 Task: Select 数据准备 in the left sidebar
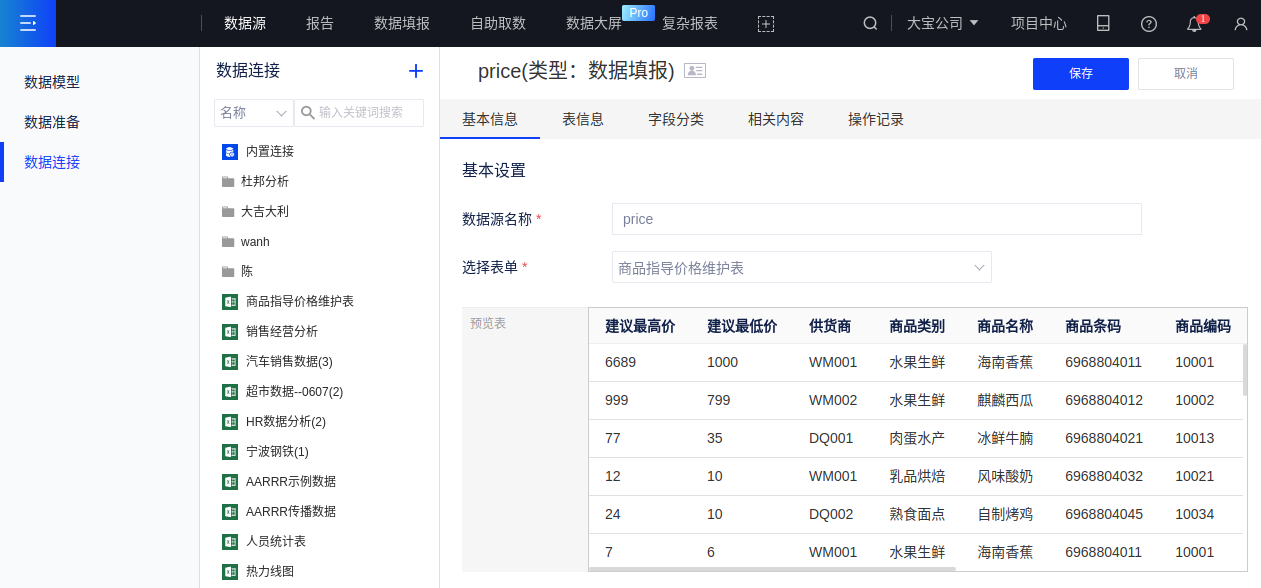coord(52,122)
